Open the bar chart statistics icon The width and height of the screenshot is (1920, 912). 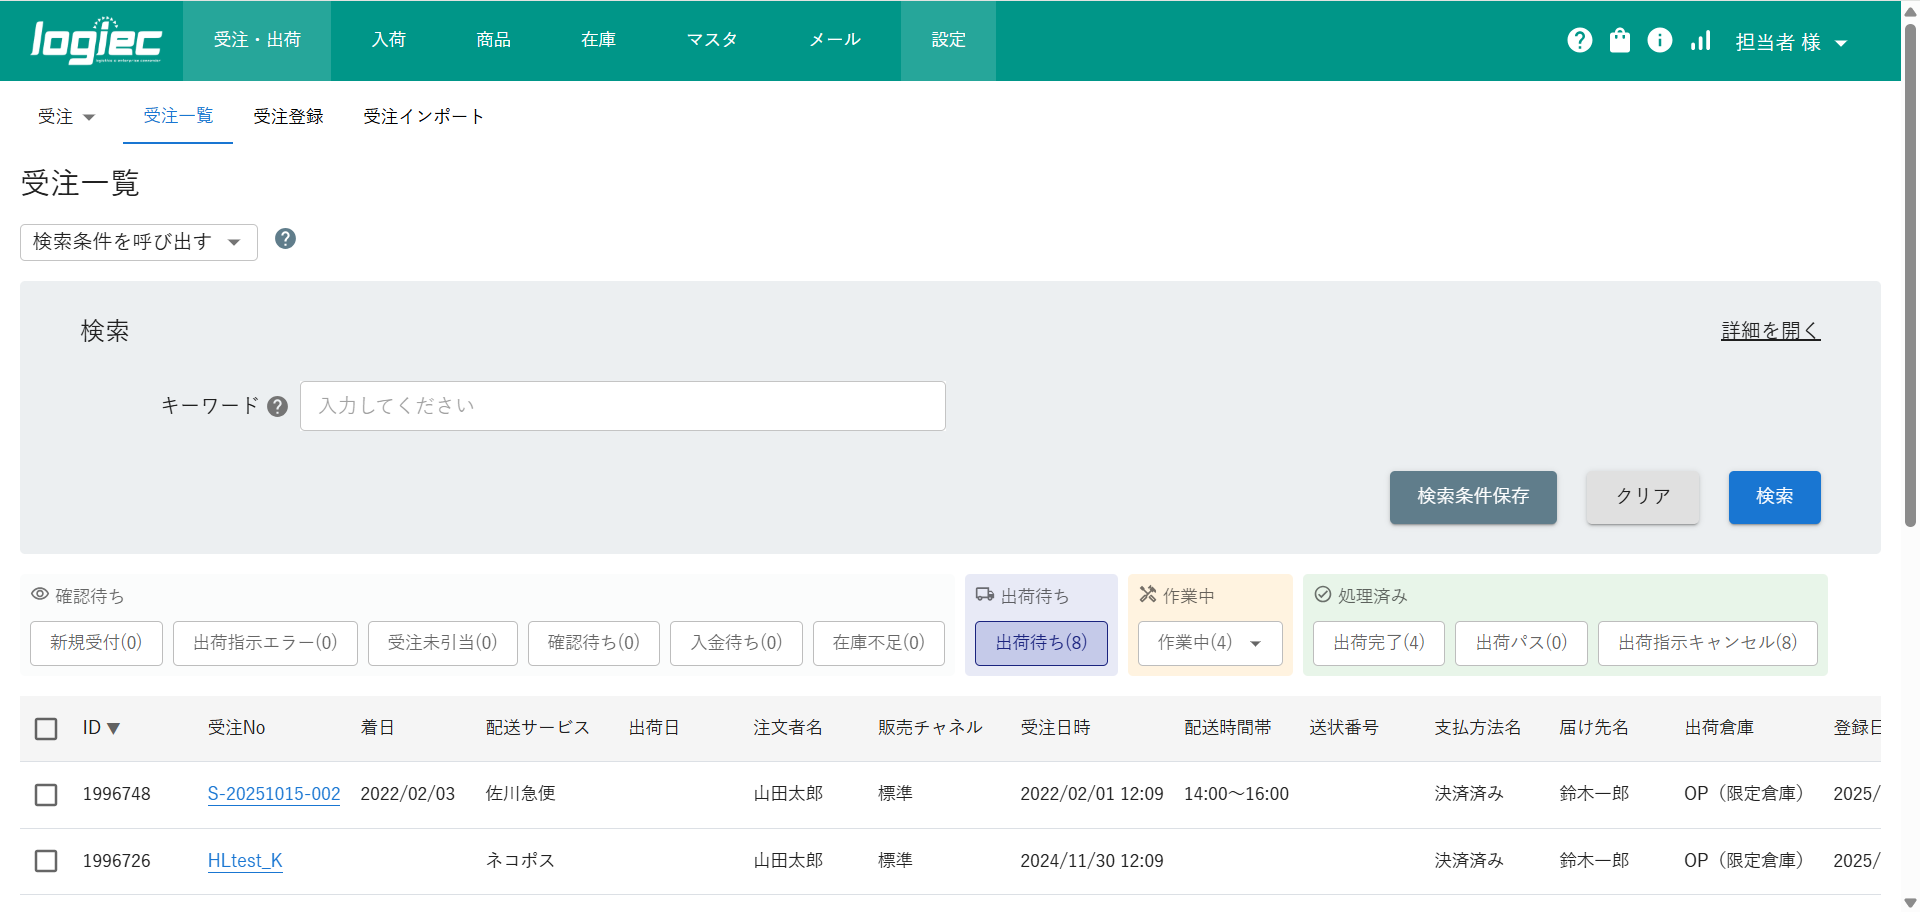click(1700, 40)
